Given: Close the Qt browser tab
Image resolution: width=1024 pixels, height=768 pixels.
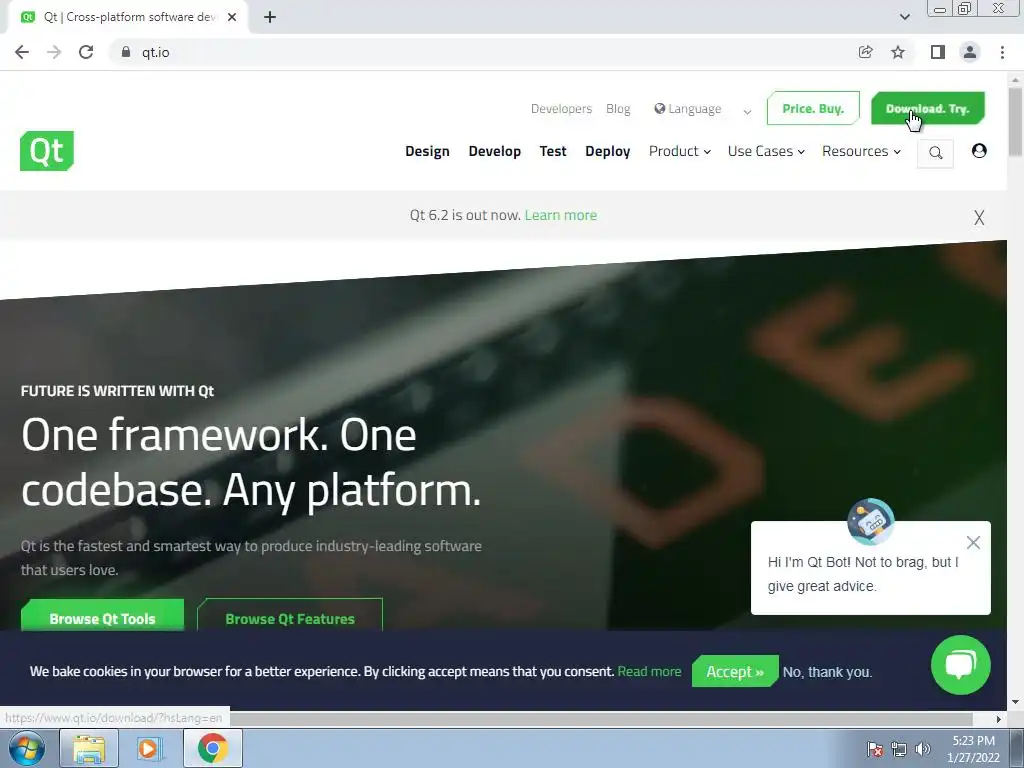Looking at the screenshot, I should point(232,17).
